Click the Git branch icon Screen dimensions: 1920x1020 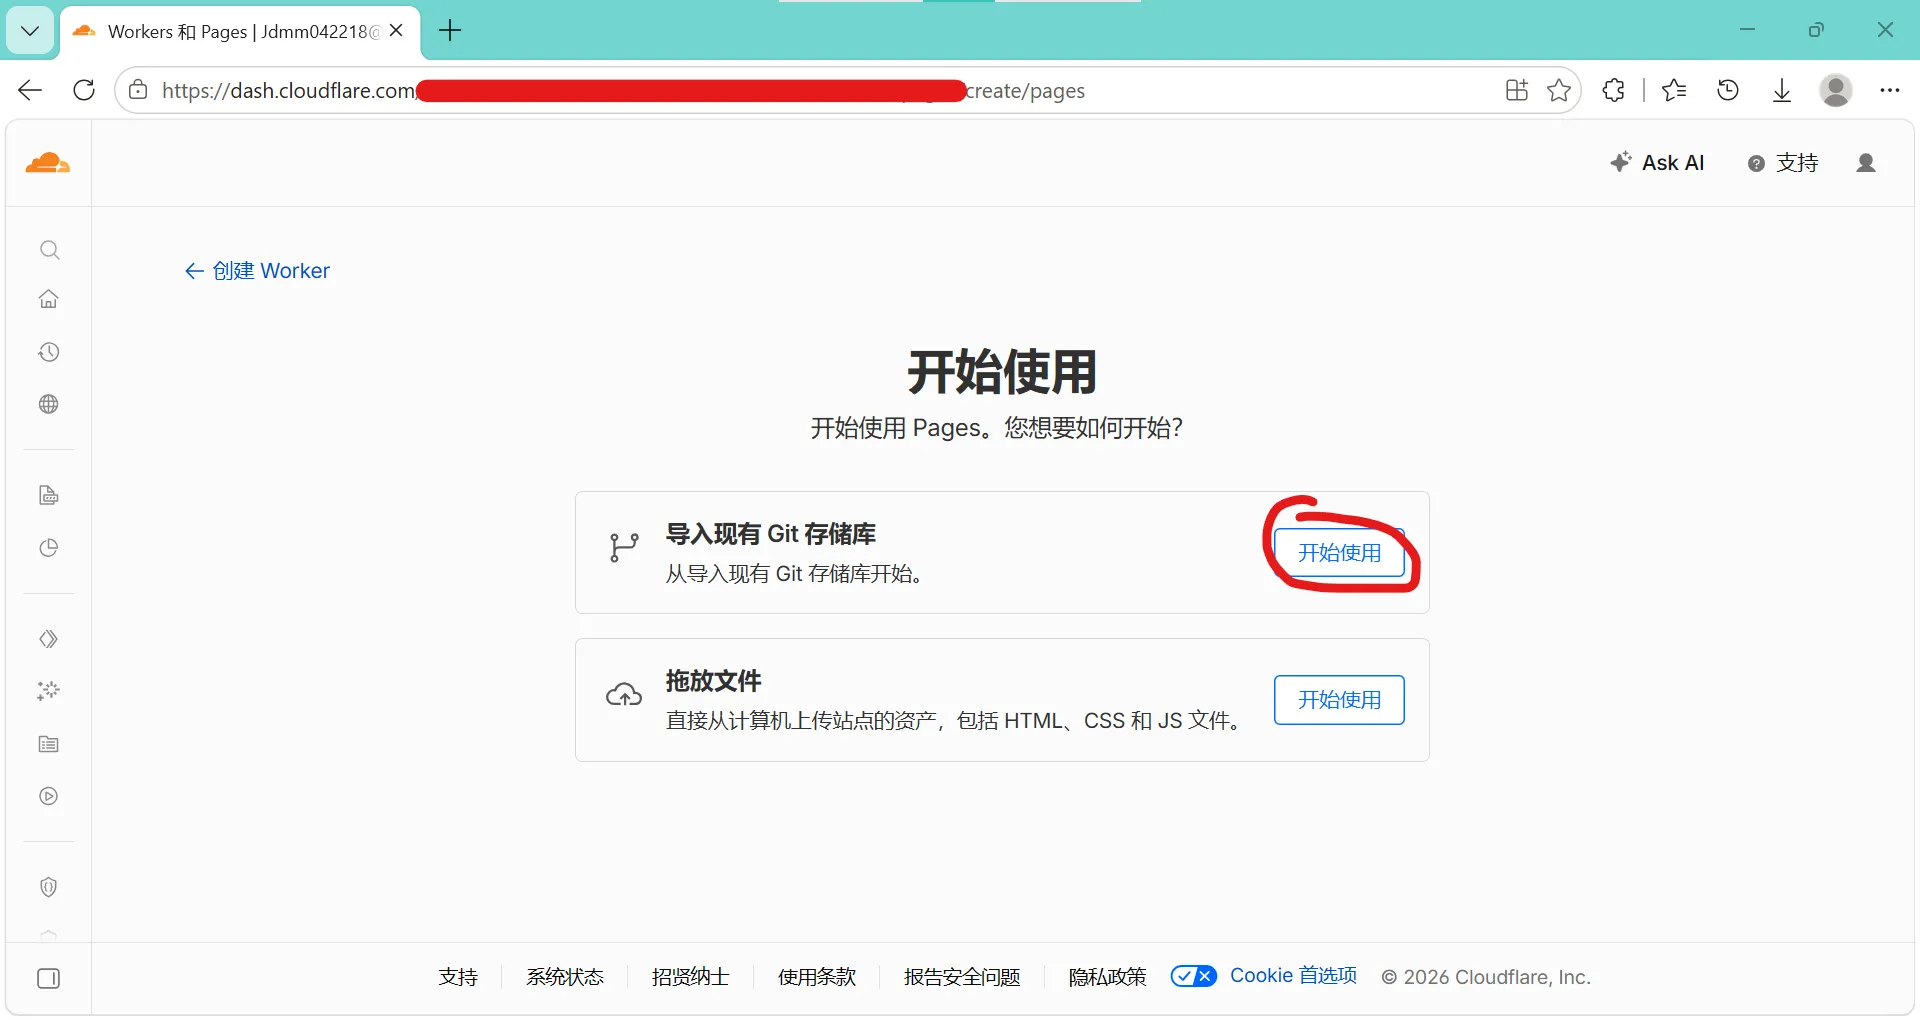pos(624,547)
